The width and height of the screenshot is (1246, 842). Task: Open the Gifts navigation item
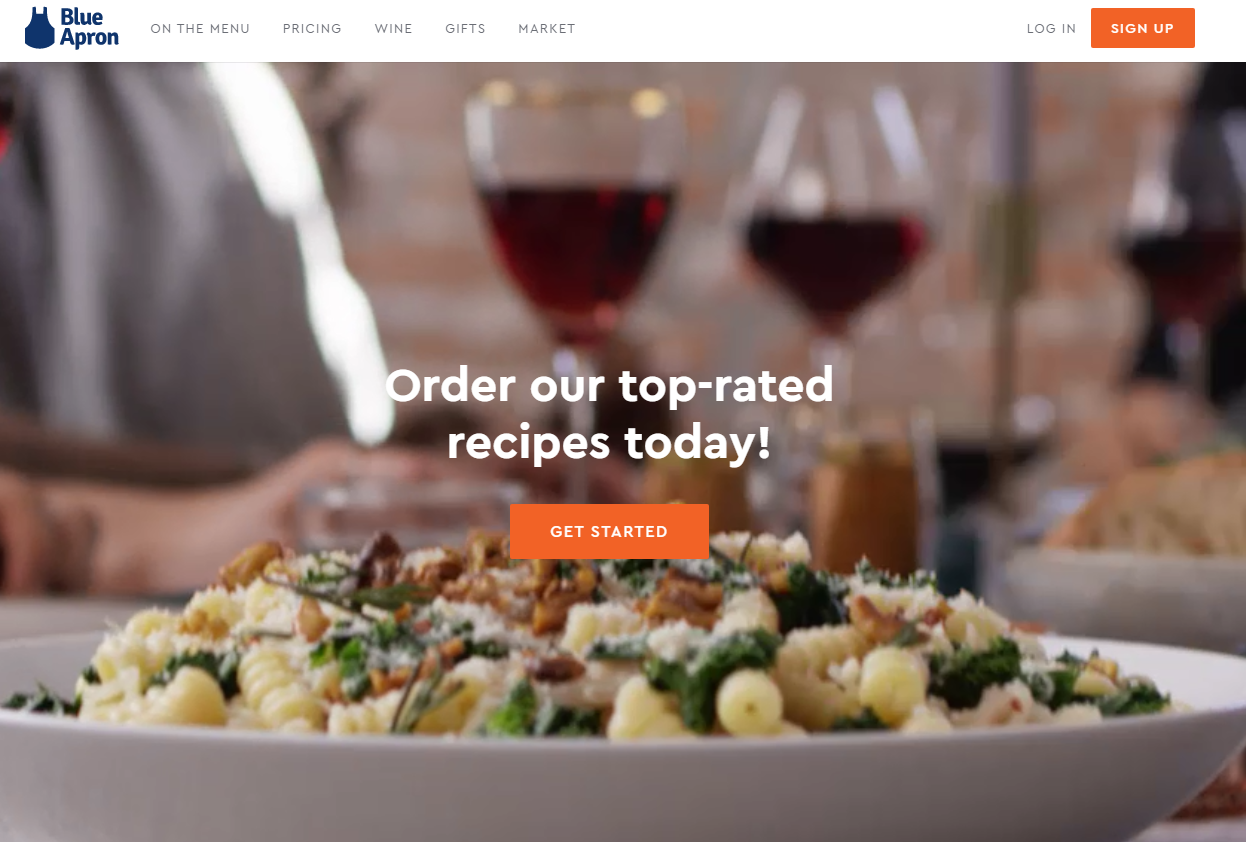(x=465, y=29)
